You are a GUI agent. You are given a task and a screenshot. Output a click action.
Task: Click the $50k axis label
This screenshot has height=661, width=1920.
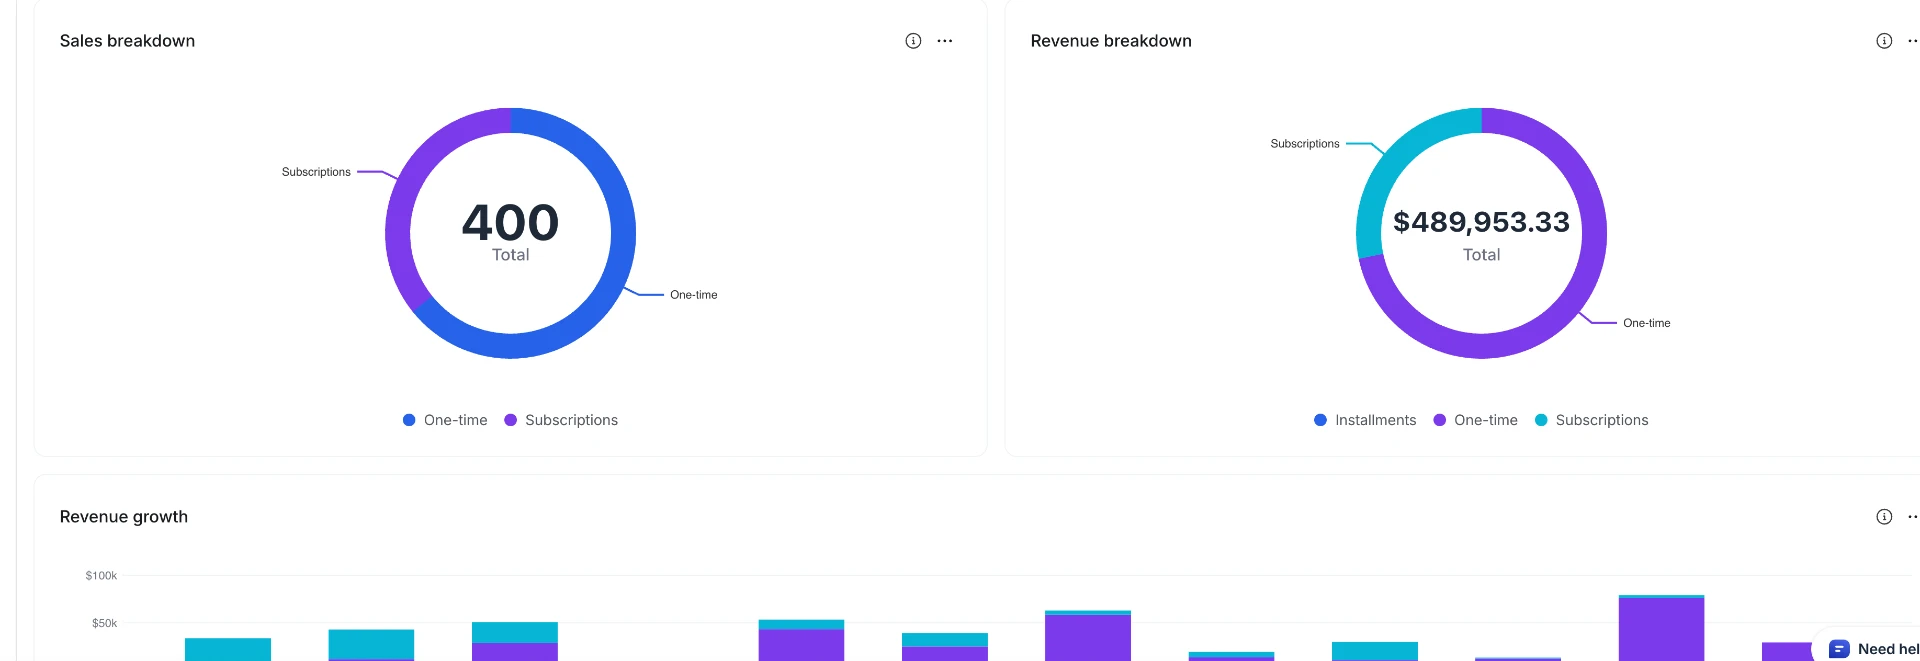pyautogui.click(x=104, y=623)
